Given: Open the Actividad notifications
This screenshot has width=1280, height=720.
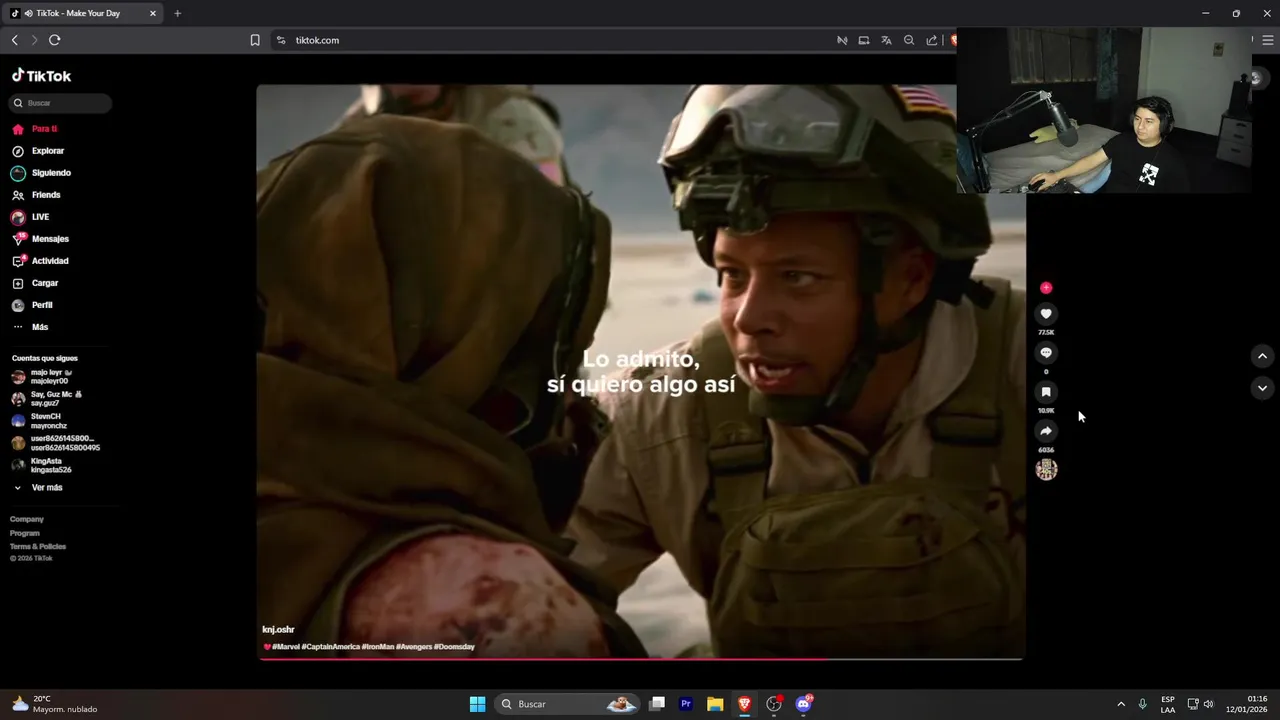Looking at the screenshot, I should pyautogui.click(x=40, y=261).
